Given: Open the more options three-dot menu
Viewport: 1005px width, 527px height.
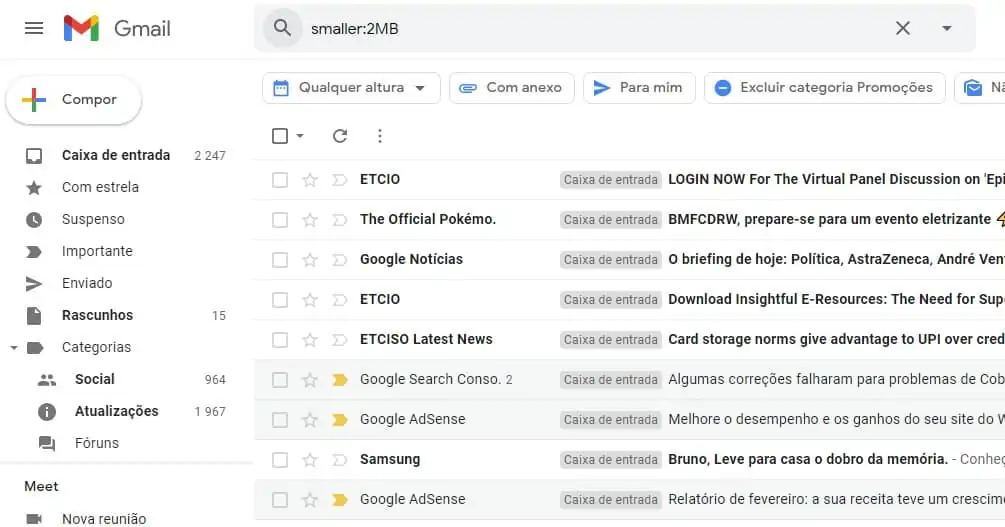Looking at the screenshot, I should click(x=380, y=136).
